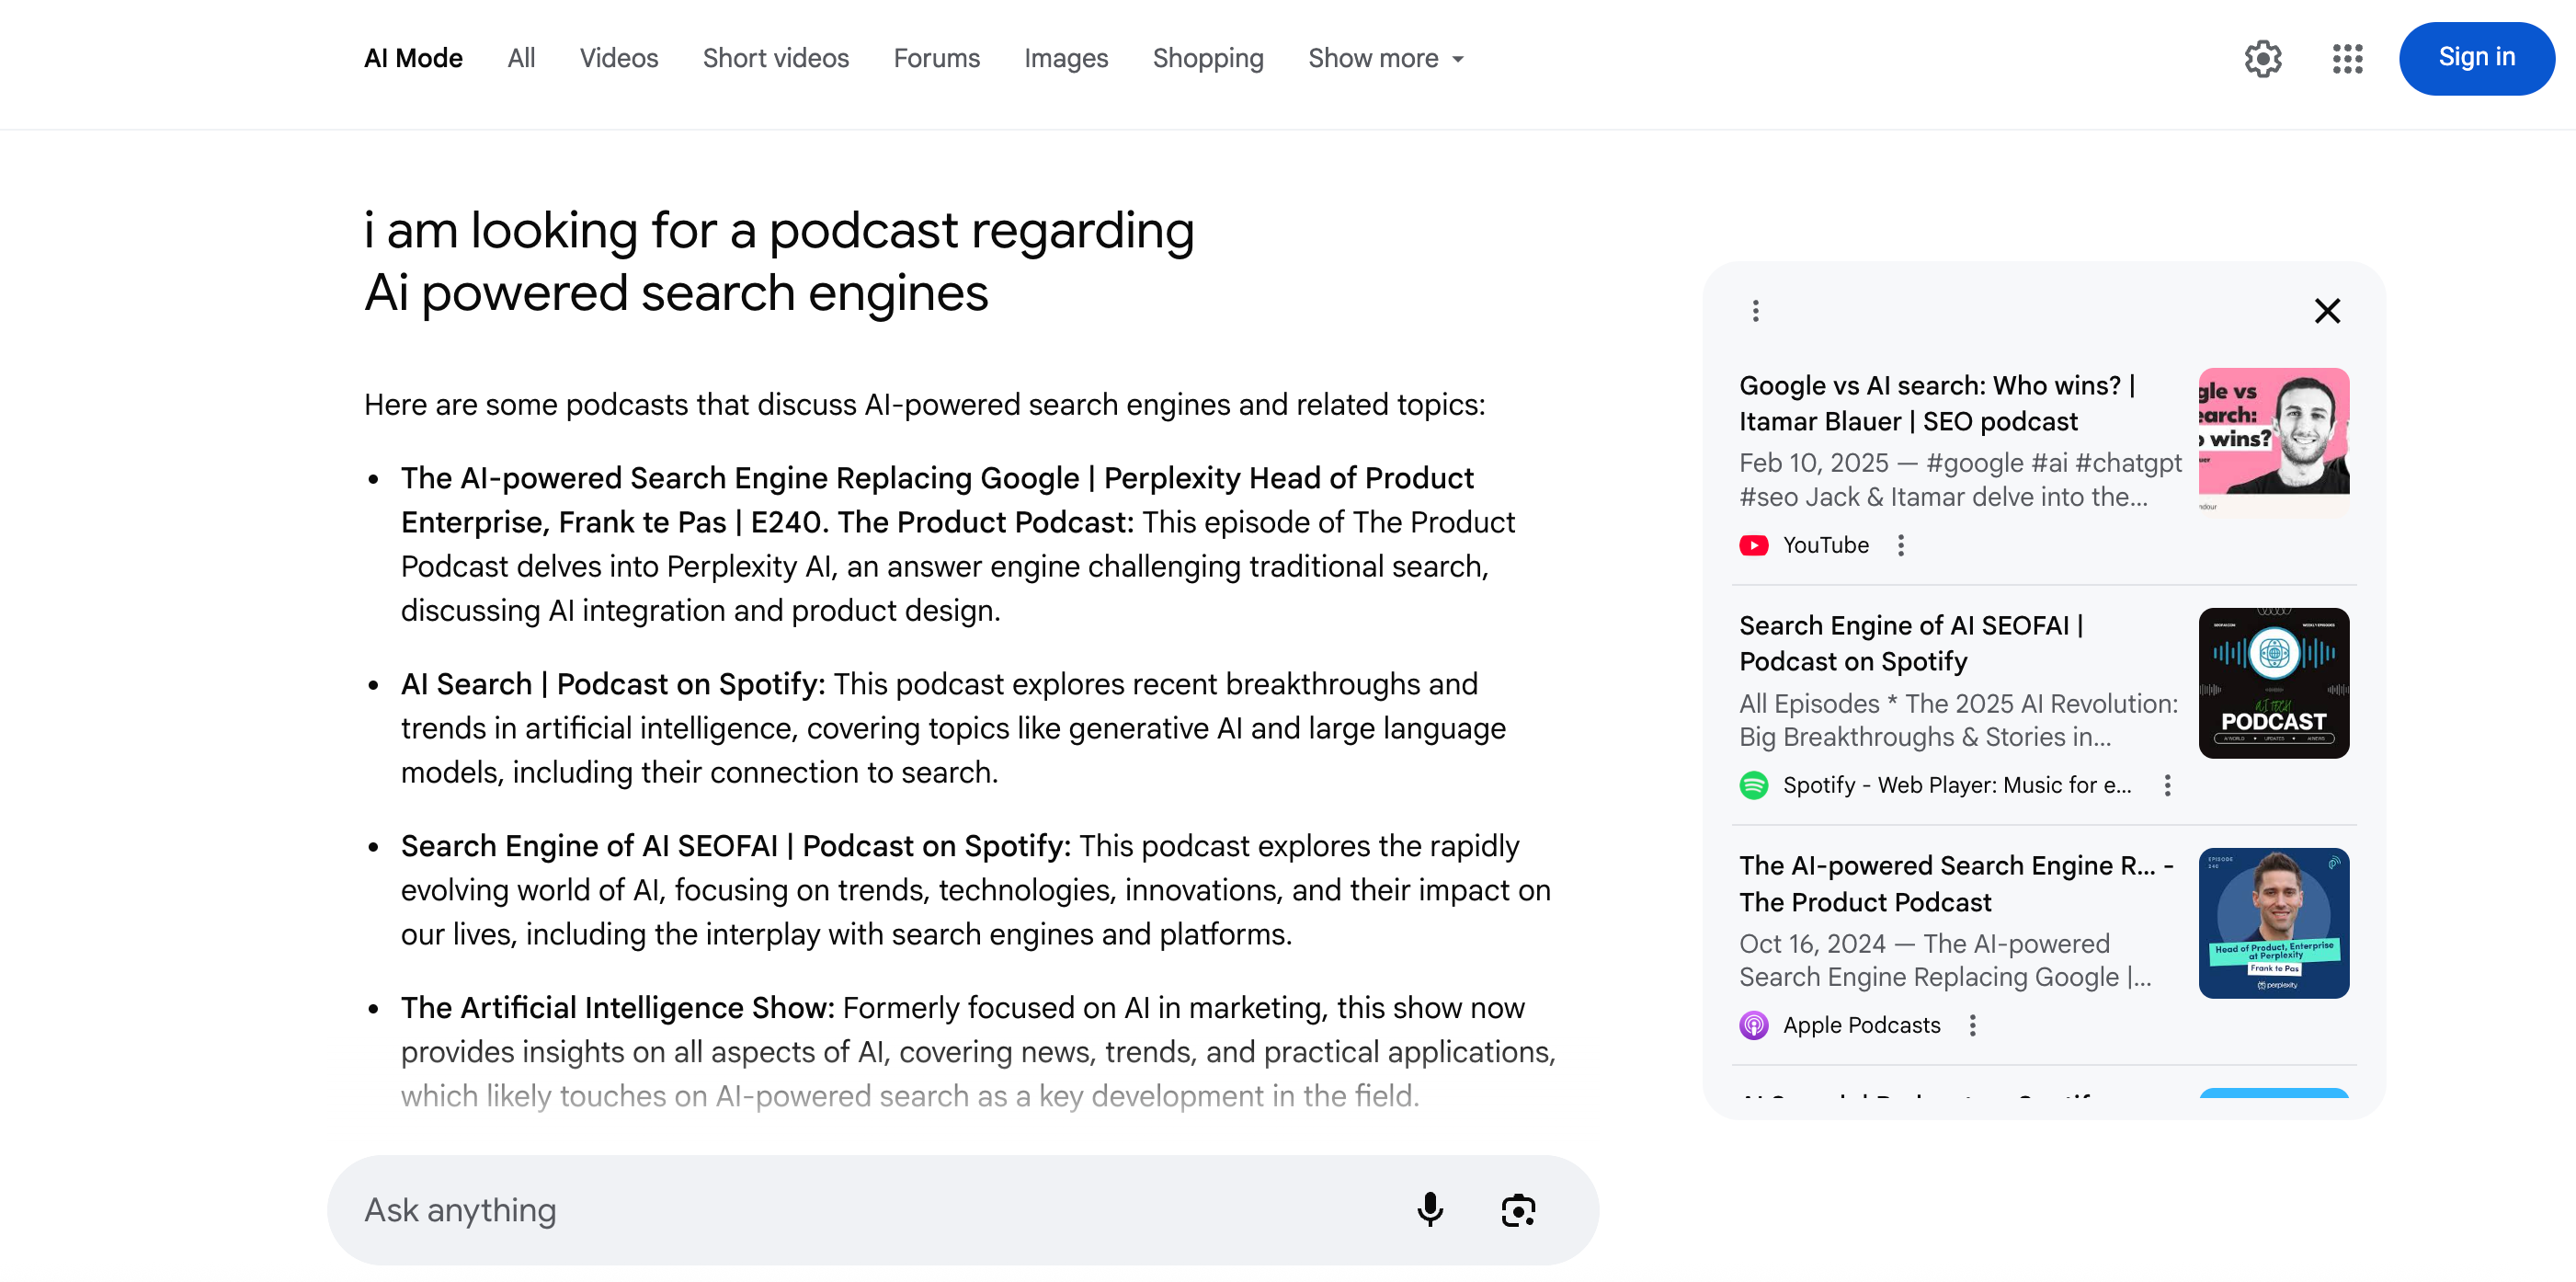Open the settings gear icon
2576x1282 pixels.
point(2262,58)
